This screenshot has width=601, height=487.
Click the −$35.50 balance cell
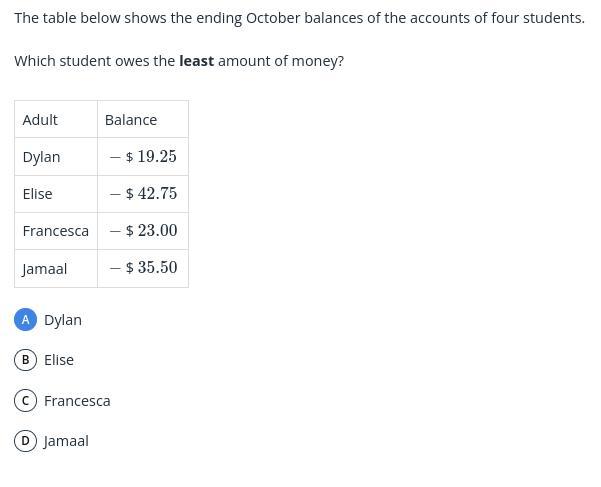point(144,268)
